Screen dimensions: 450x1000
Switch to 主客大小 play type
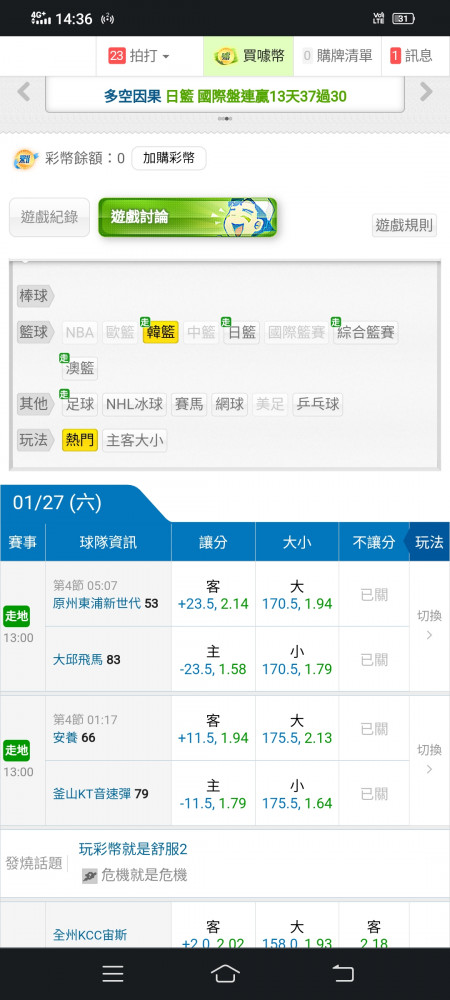[134, 440]
